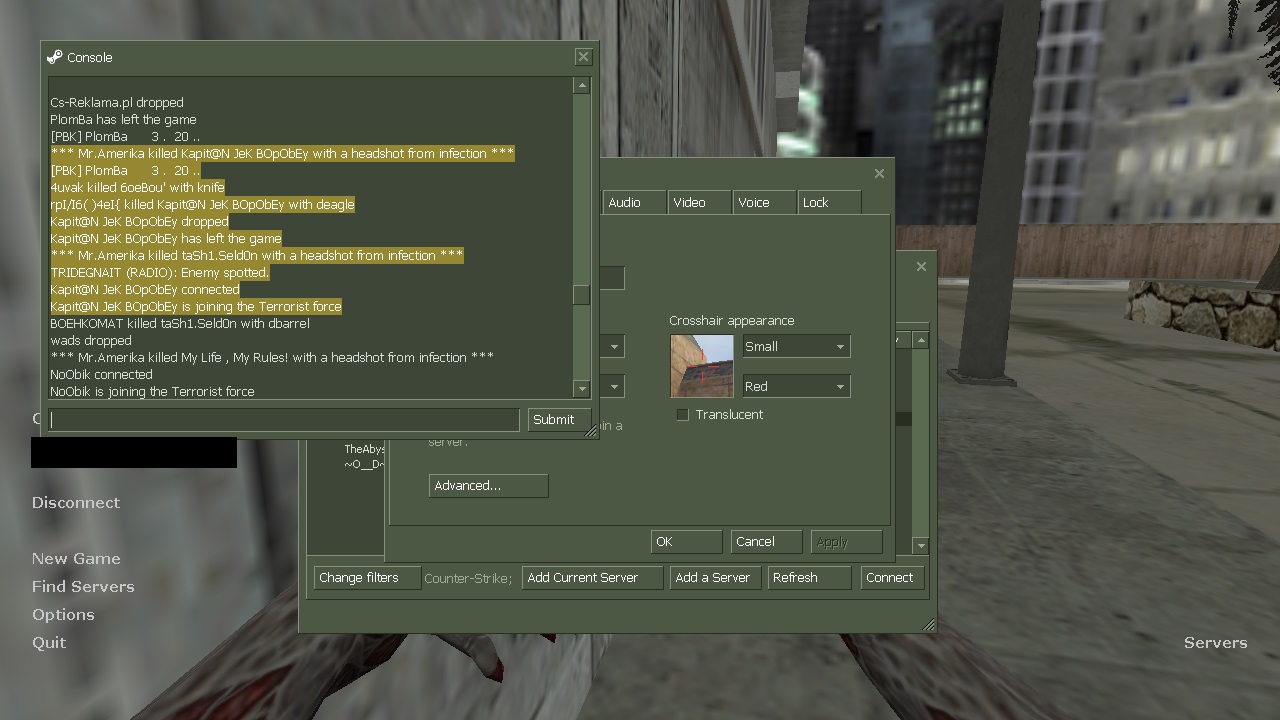Click Change filters in server browser
This screenshot has height=720, width=1280.
(x=366, y=577)
